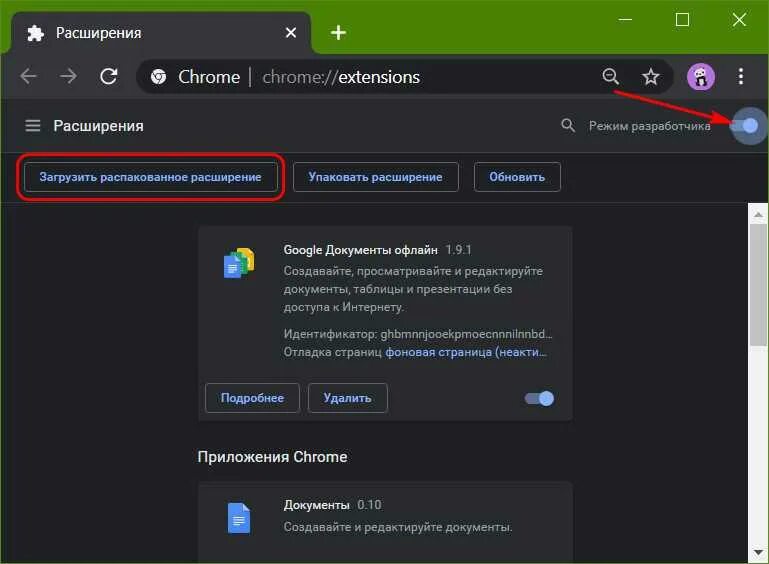
Task: Click the forward navigation arrow
Action: pos(68,77)
